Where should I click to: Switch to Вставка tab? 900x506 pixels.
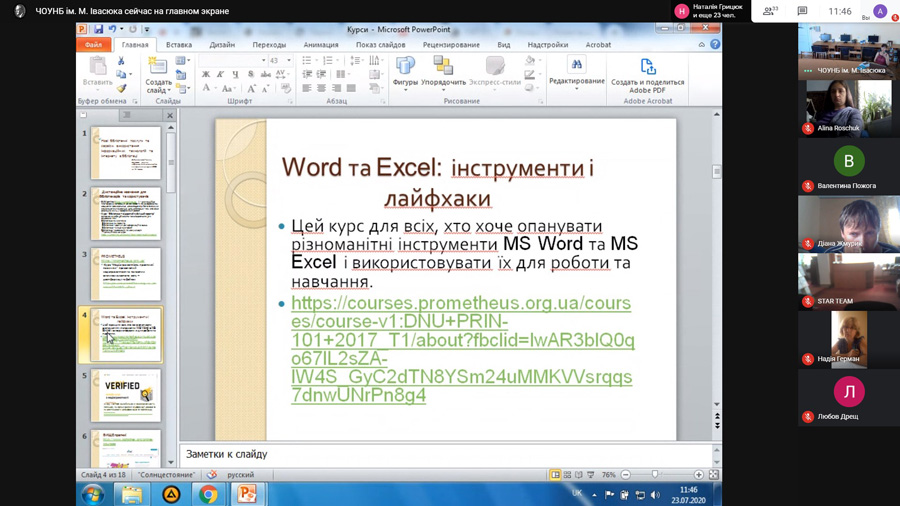coord(179,45)
